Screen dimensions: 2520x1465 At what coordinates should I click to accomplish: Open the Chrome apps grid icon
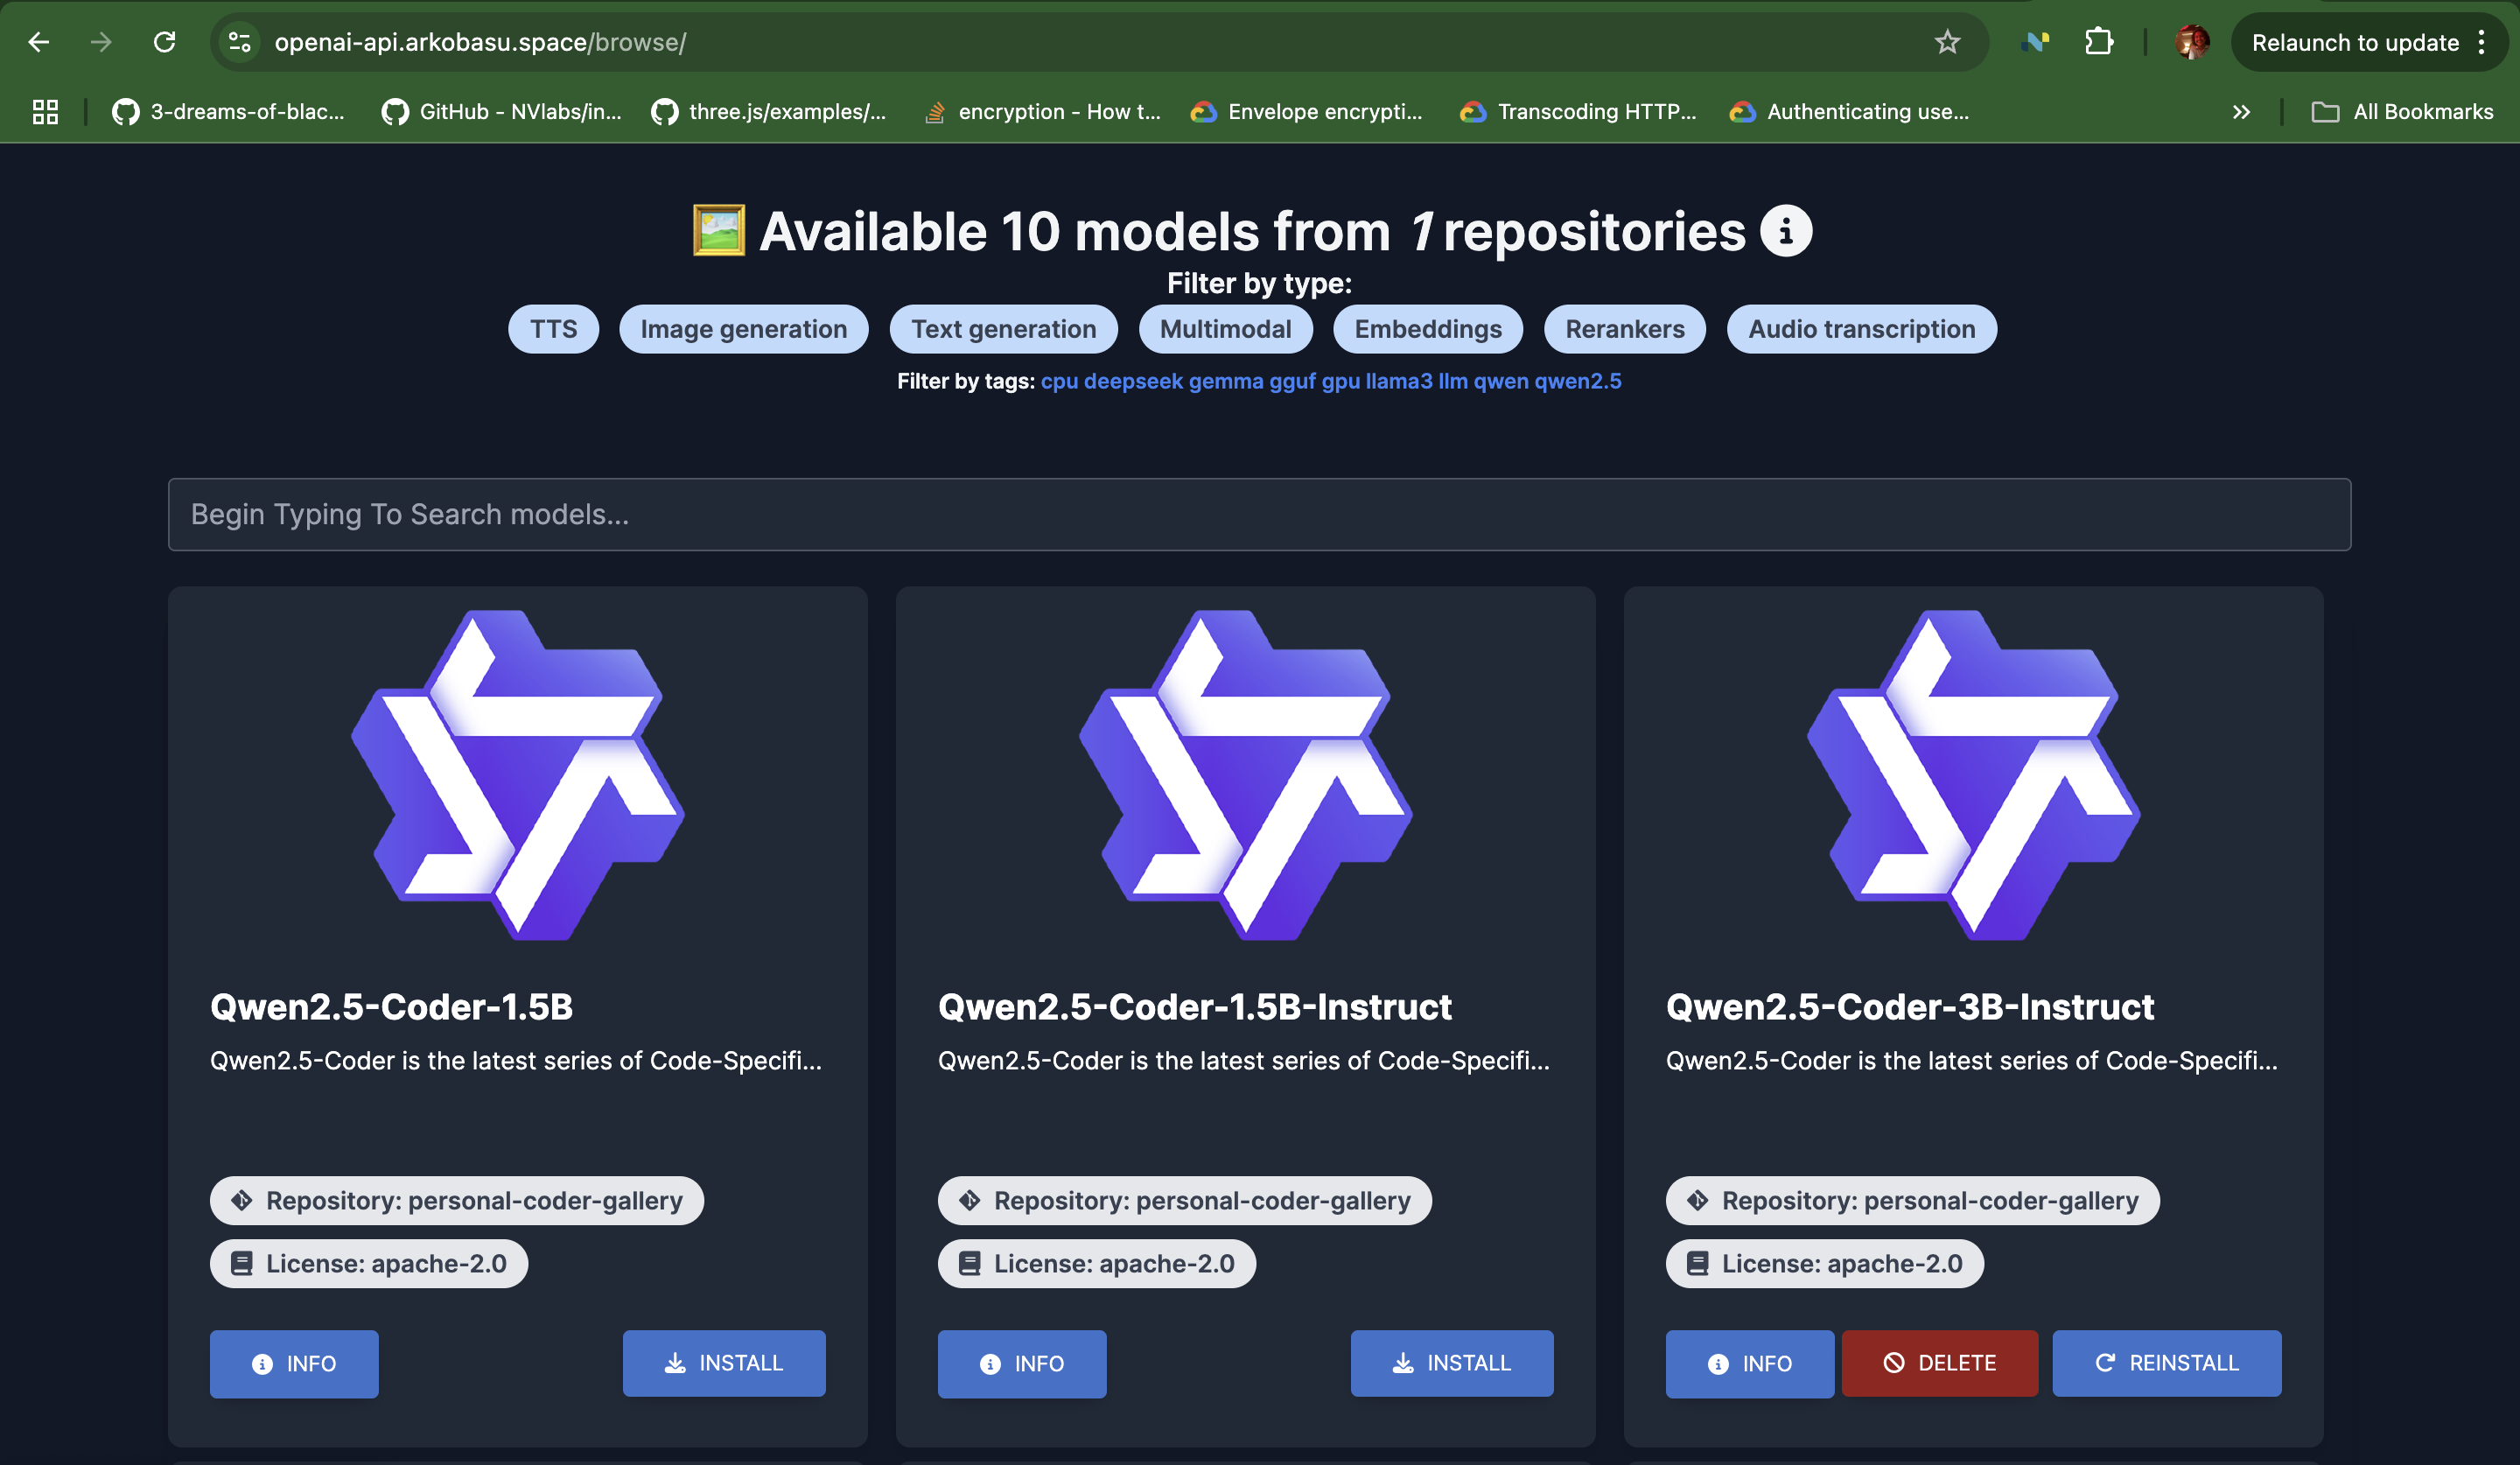[x=45, y=112]
